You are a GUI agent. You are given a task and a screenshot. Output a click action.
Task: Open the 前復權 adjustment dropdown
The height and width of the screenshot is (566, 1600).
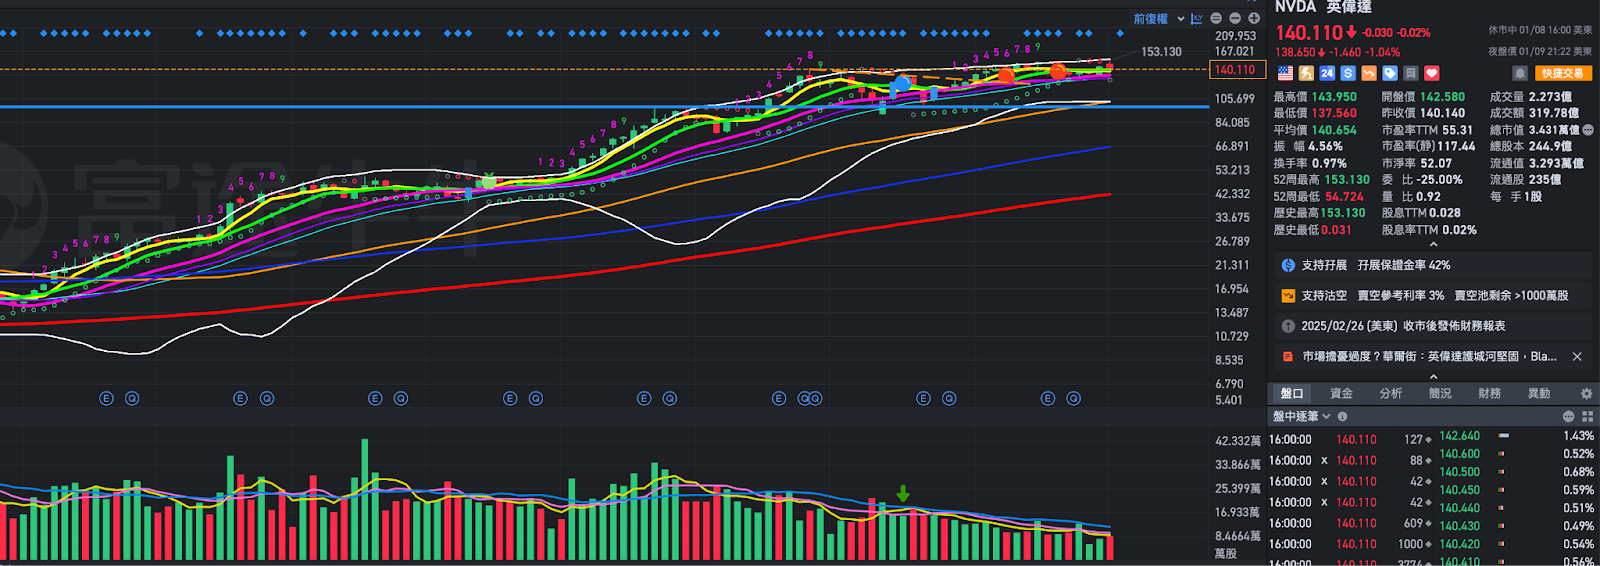1159,18
